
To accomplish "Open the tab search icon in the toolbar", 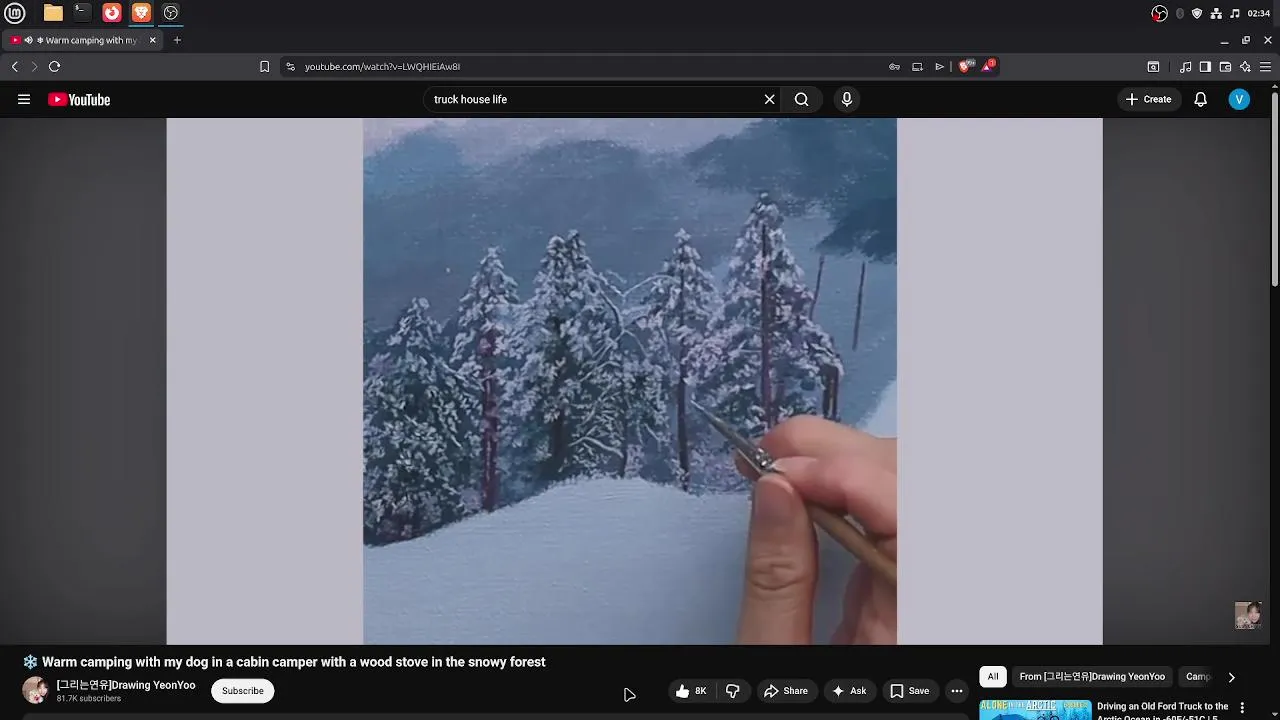I will point(1153,66).
